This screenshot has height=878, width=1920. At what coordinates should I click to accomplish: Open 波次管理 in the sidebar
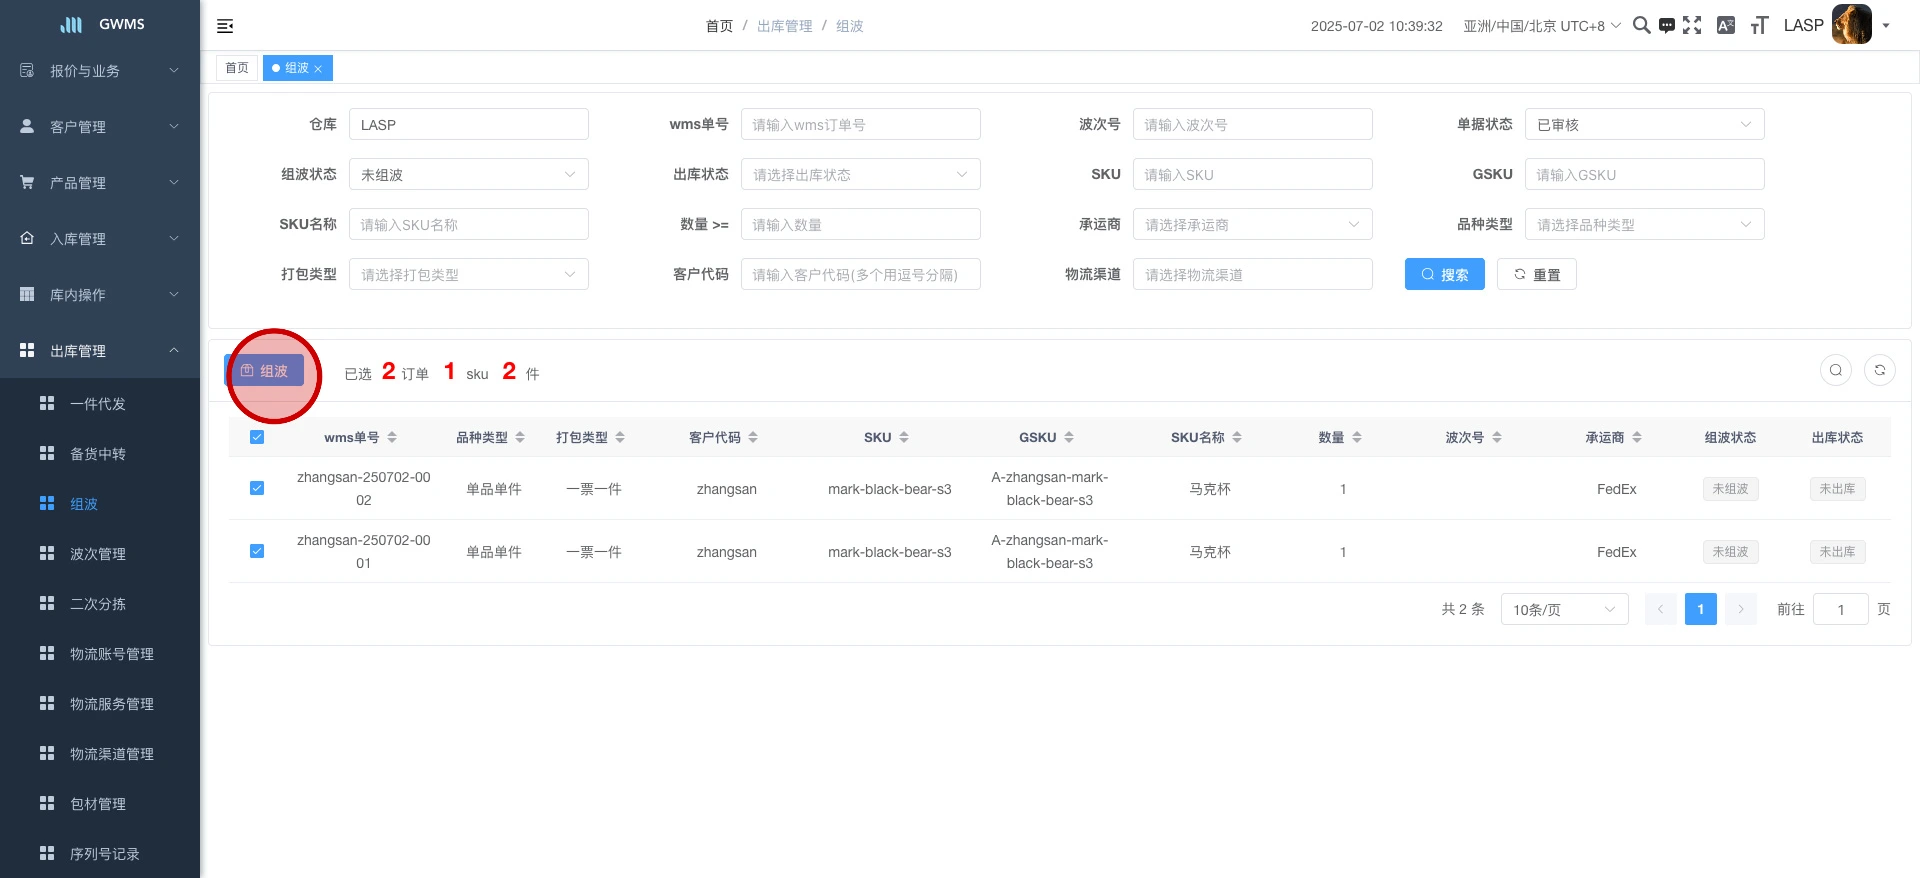click(x=98, y=554)
